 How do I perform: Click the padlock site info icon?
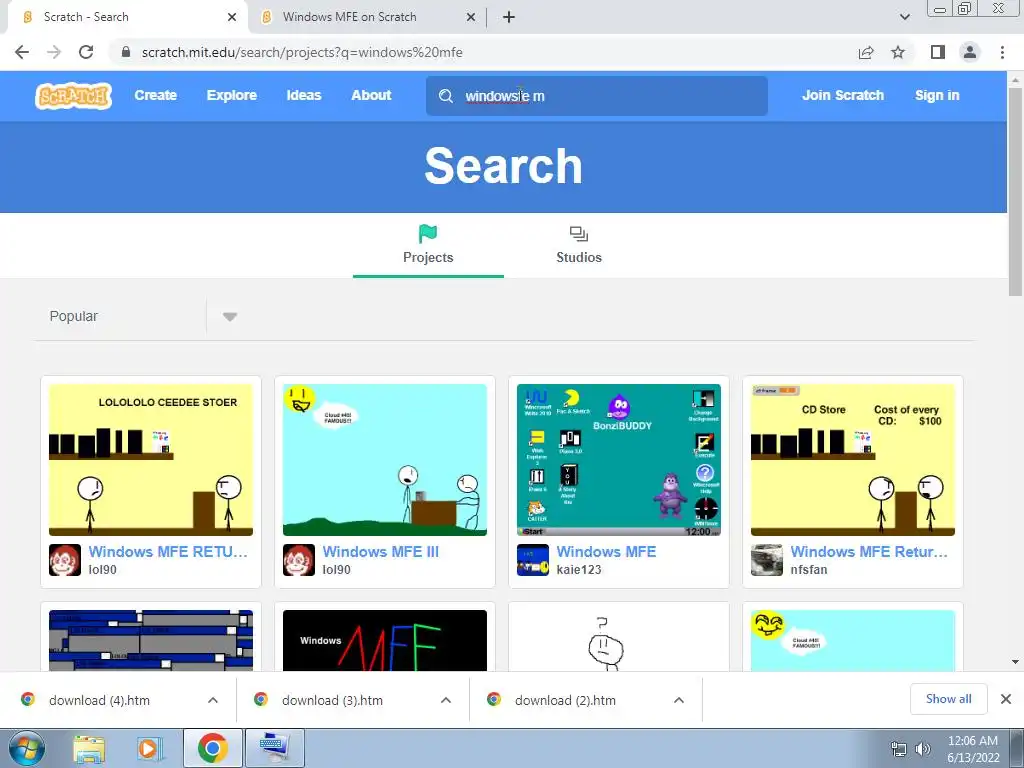tap(126, 52)
